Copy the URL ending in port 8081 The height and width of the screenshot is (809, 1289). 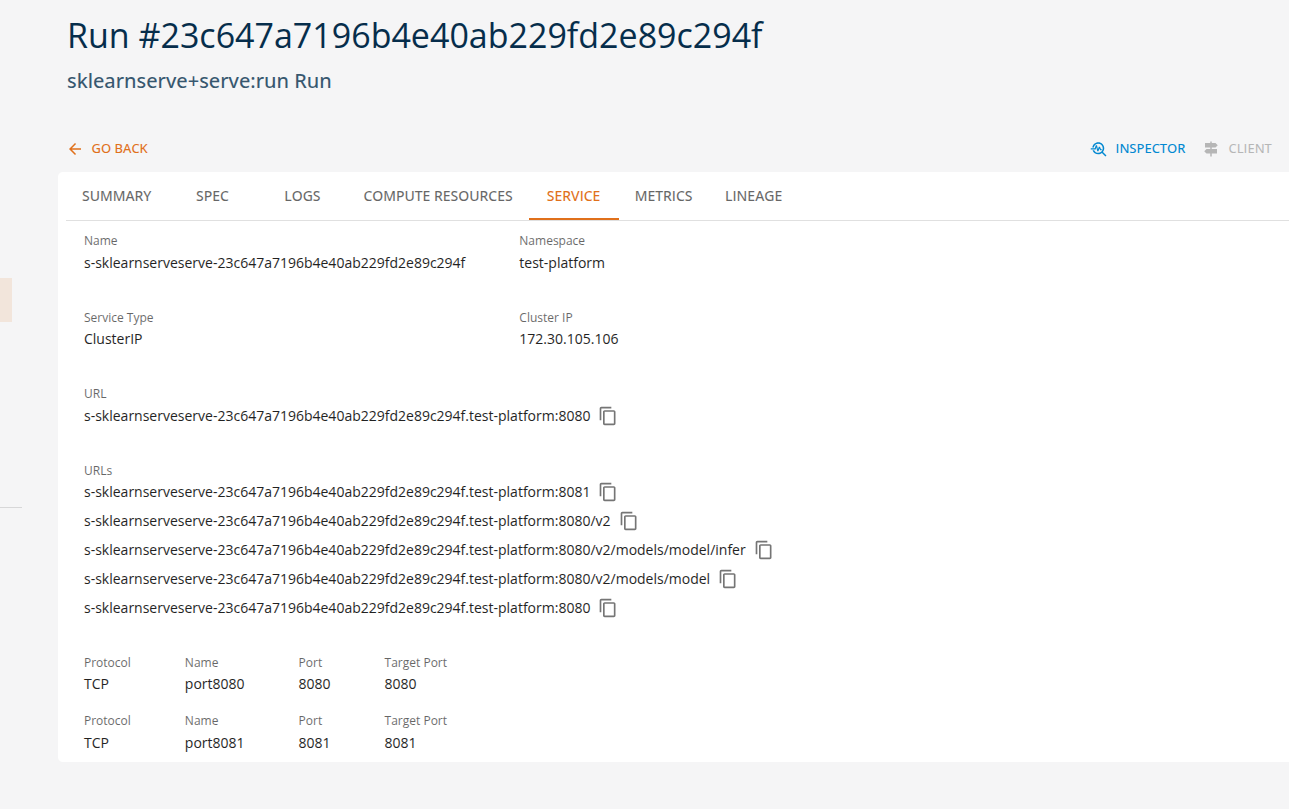[608, 492]
